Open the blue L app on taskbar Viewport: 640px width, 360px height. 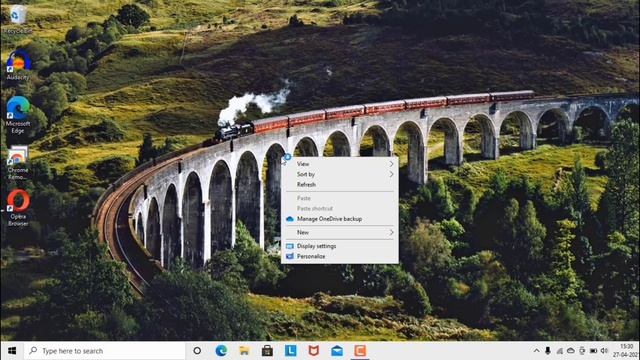pyautogui.click(x=291, y=351)
